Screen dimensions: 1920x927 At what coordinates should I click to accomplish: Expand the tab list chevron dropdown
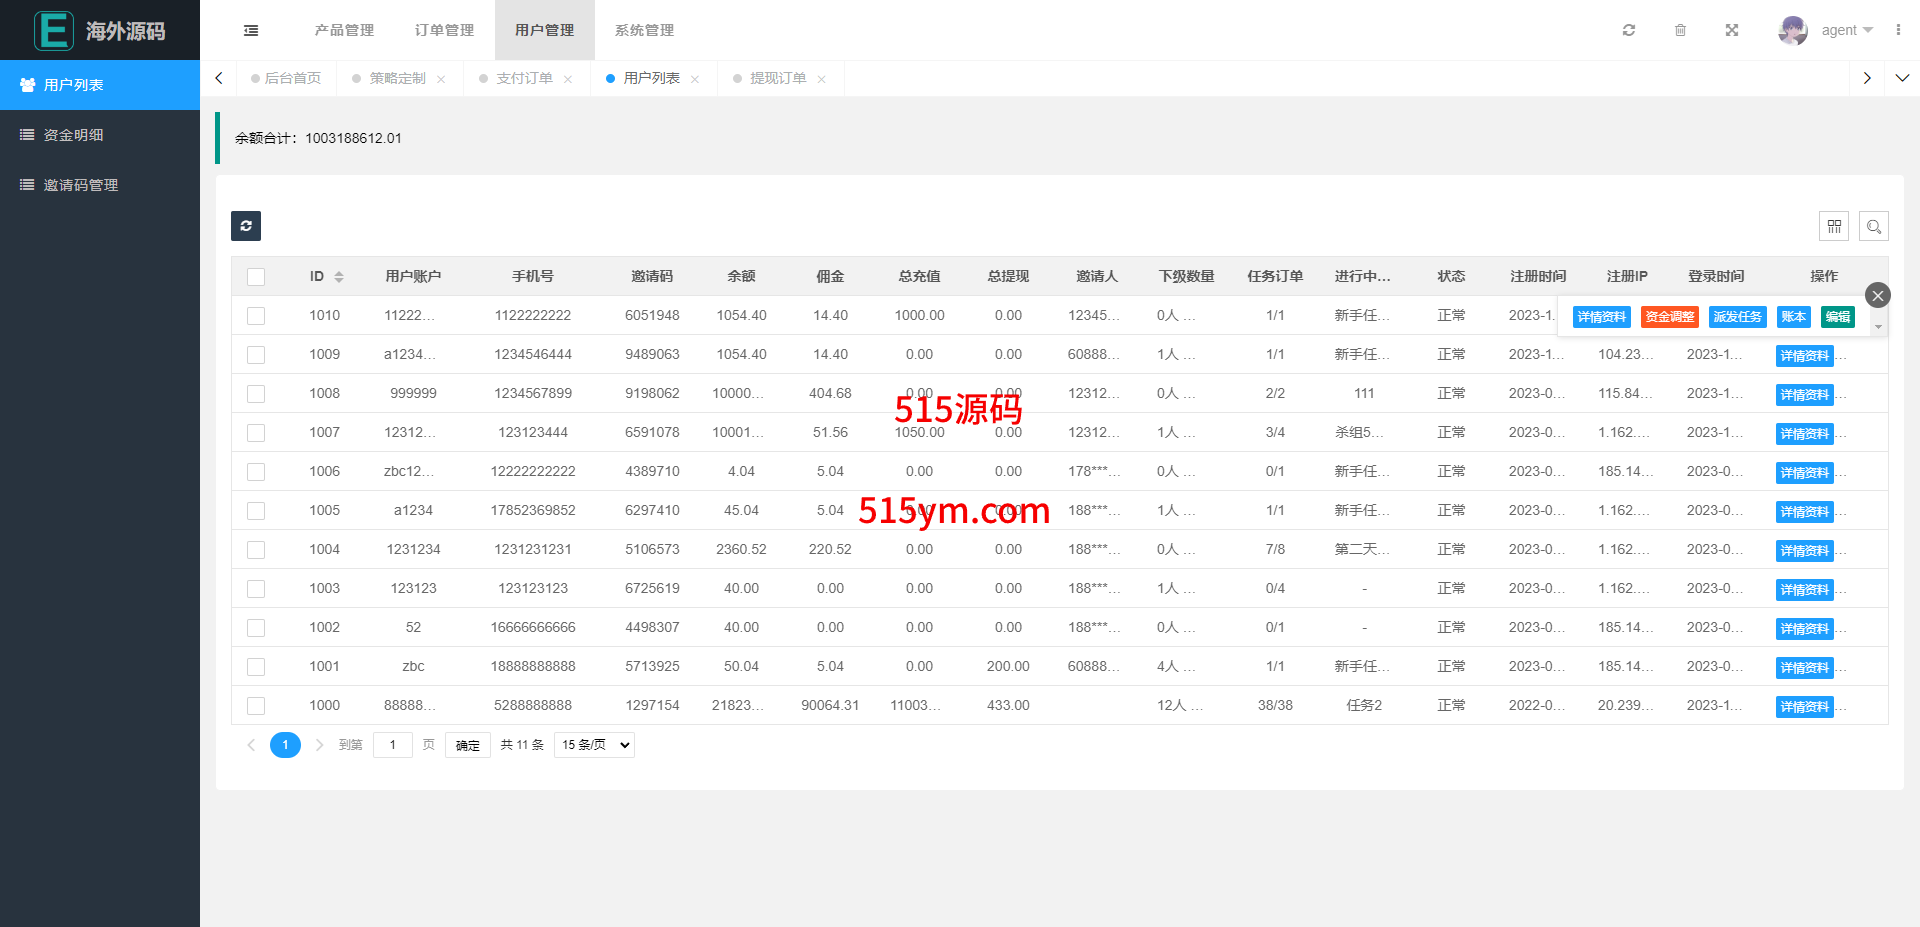pos(1902,78)
